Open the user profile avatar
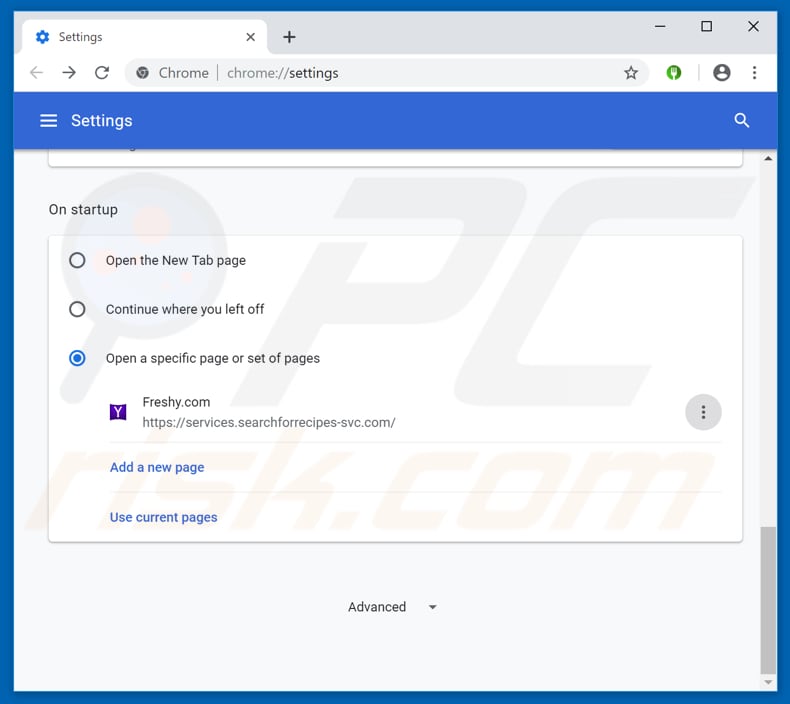The image size is (790, 704). (721, 73)
